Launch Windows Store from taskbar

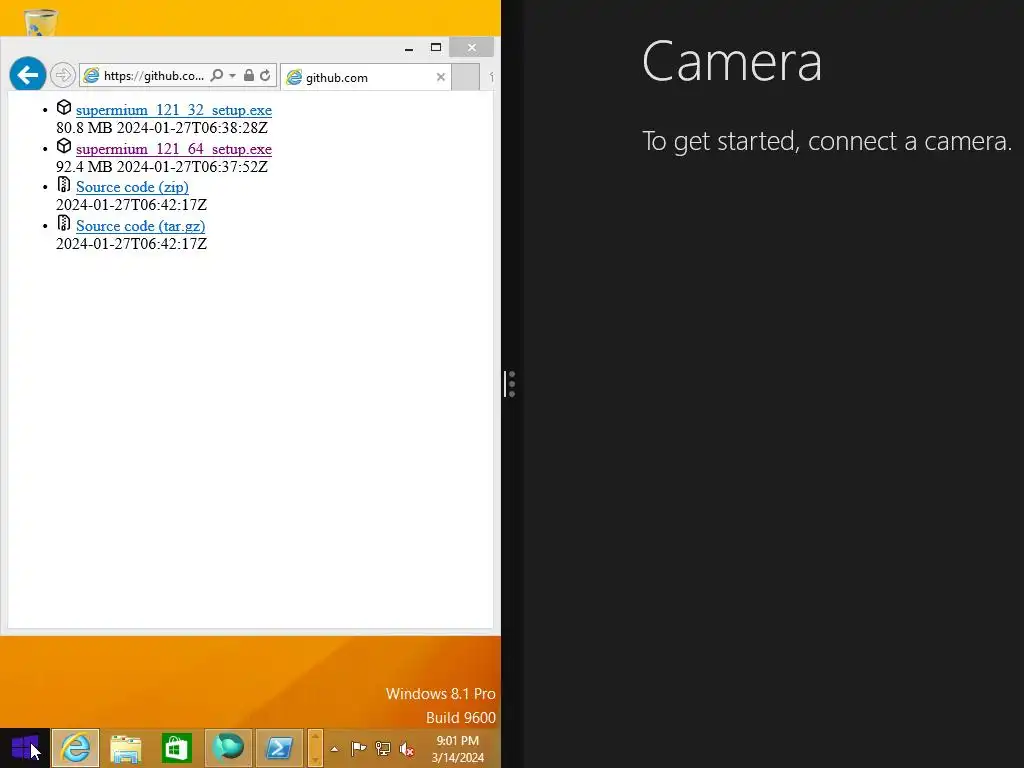(176, 748)
